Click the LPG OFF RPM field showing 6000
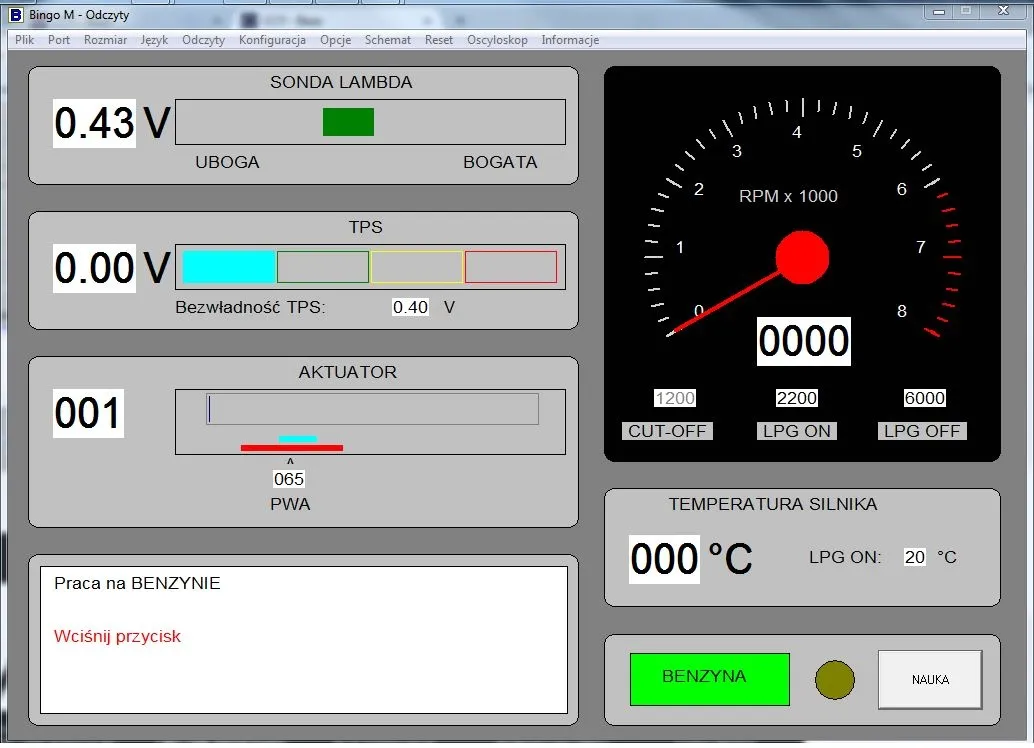The height and width of the screenshot is (748, 1034). (x=923, y=398)
